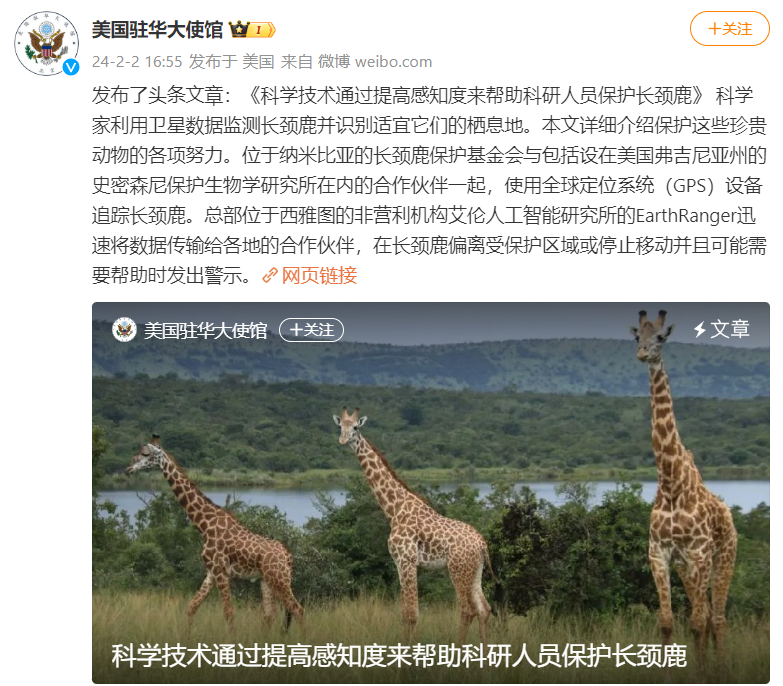
Task: Open the 网页链接 hyperlink
Action: (x=319, y=275)
